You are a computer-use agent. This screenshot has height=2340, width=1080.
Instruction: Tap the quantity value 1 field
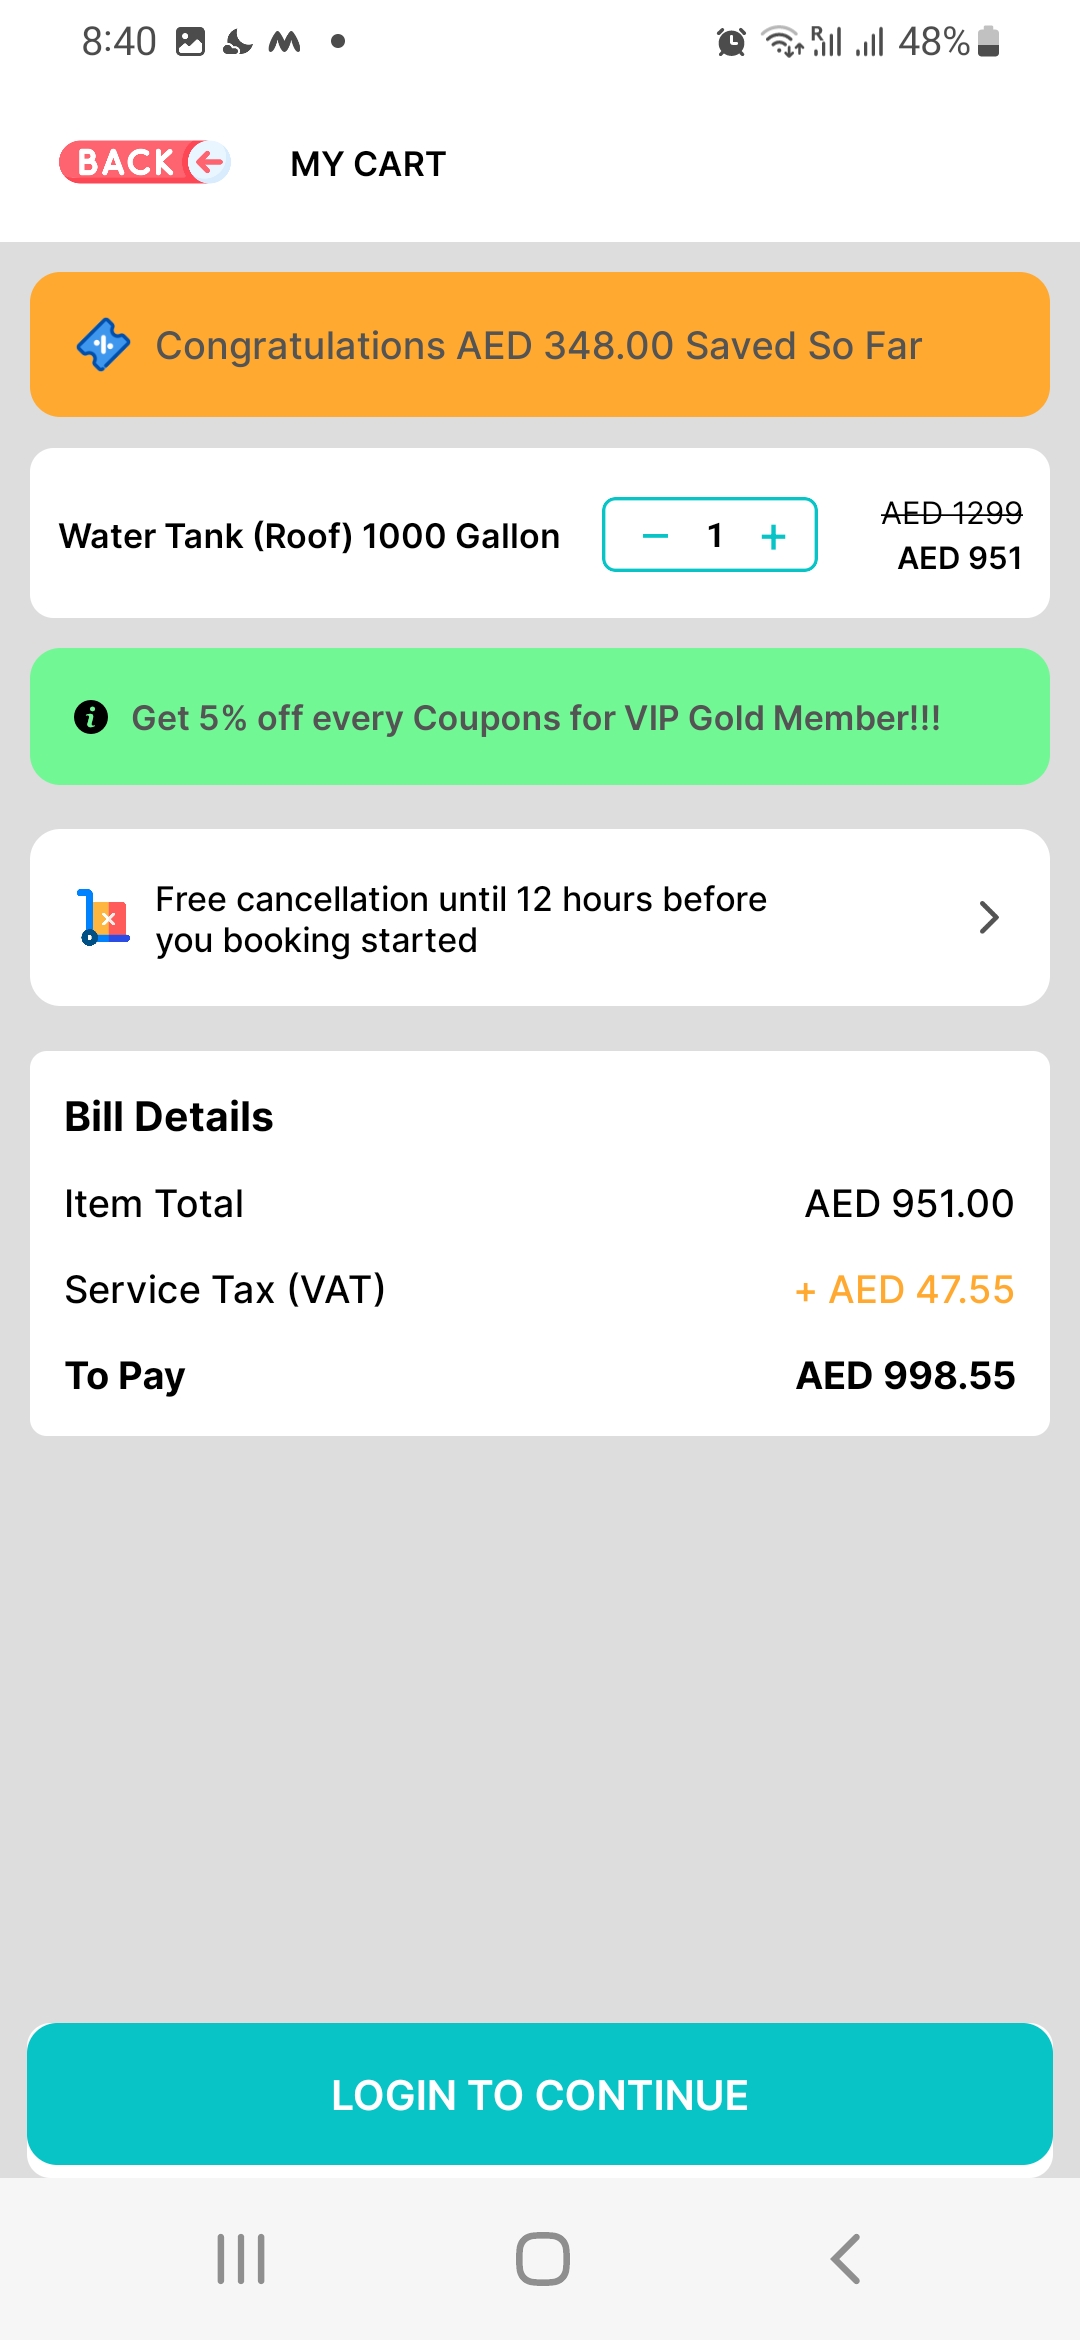point(714,536)
